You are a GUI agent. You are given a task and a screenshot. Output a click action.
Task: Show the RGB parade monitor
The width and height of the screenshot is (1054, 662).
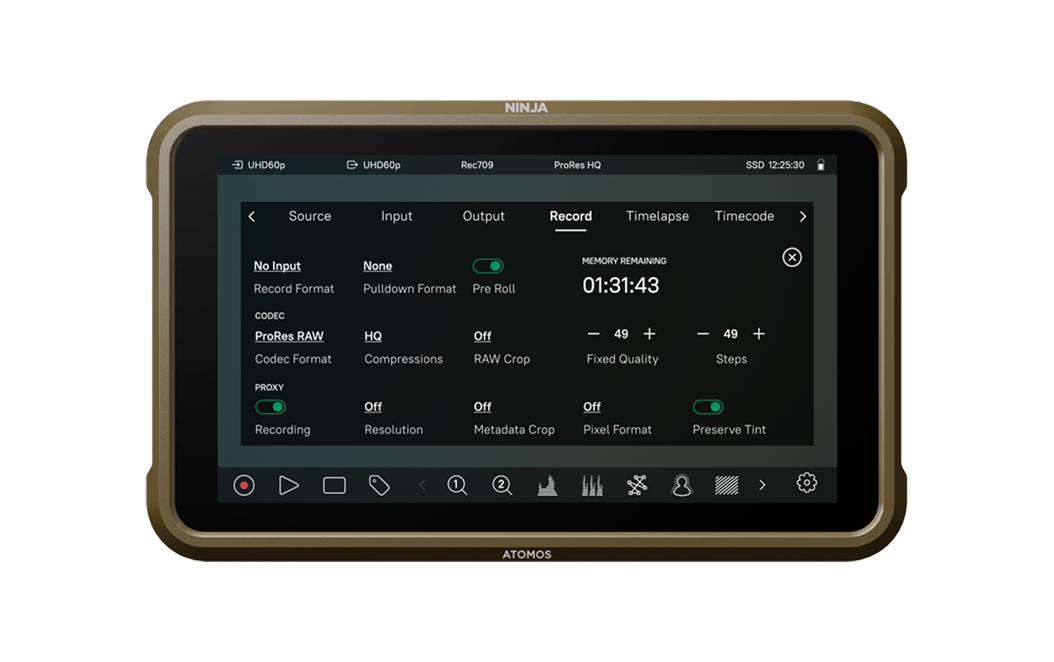[592, 486]
